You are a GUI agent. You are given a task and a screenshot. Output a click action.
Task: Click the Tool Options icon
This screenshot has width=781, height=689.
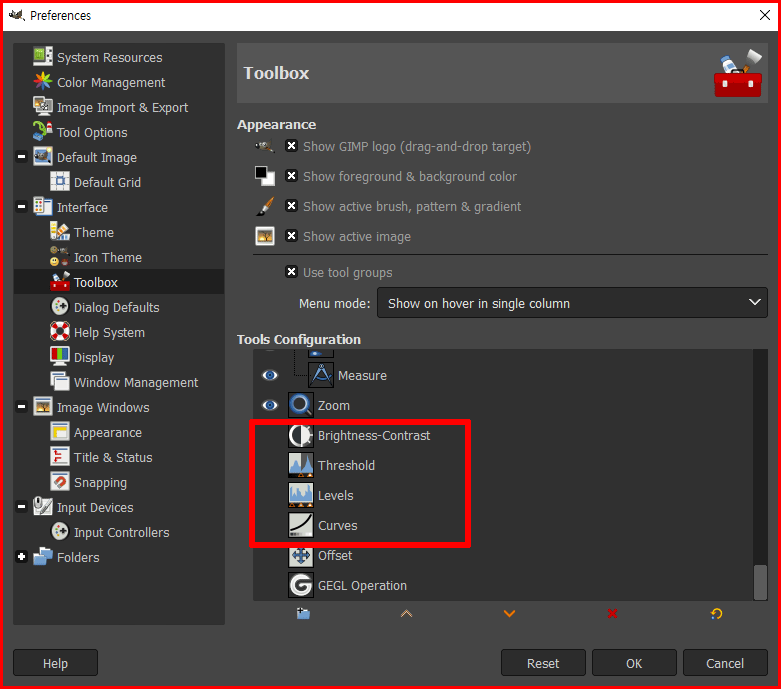pyautogui.click(x=43, y=131)
